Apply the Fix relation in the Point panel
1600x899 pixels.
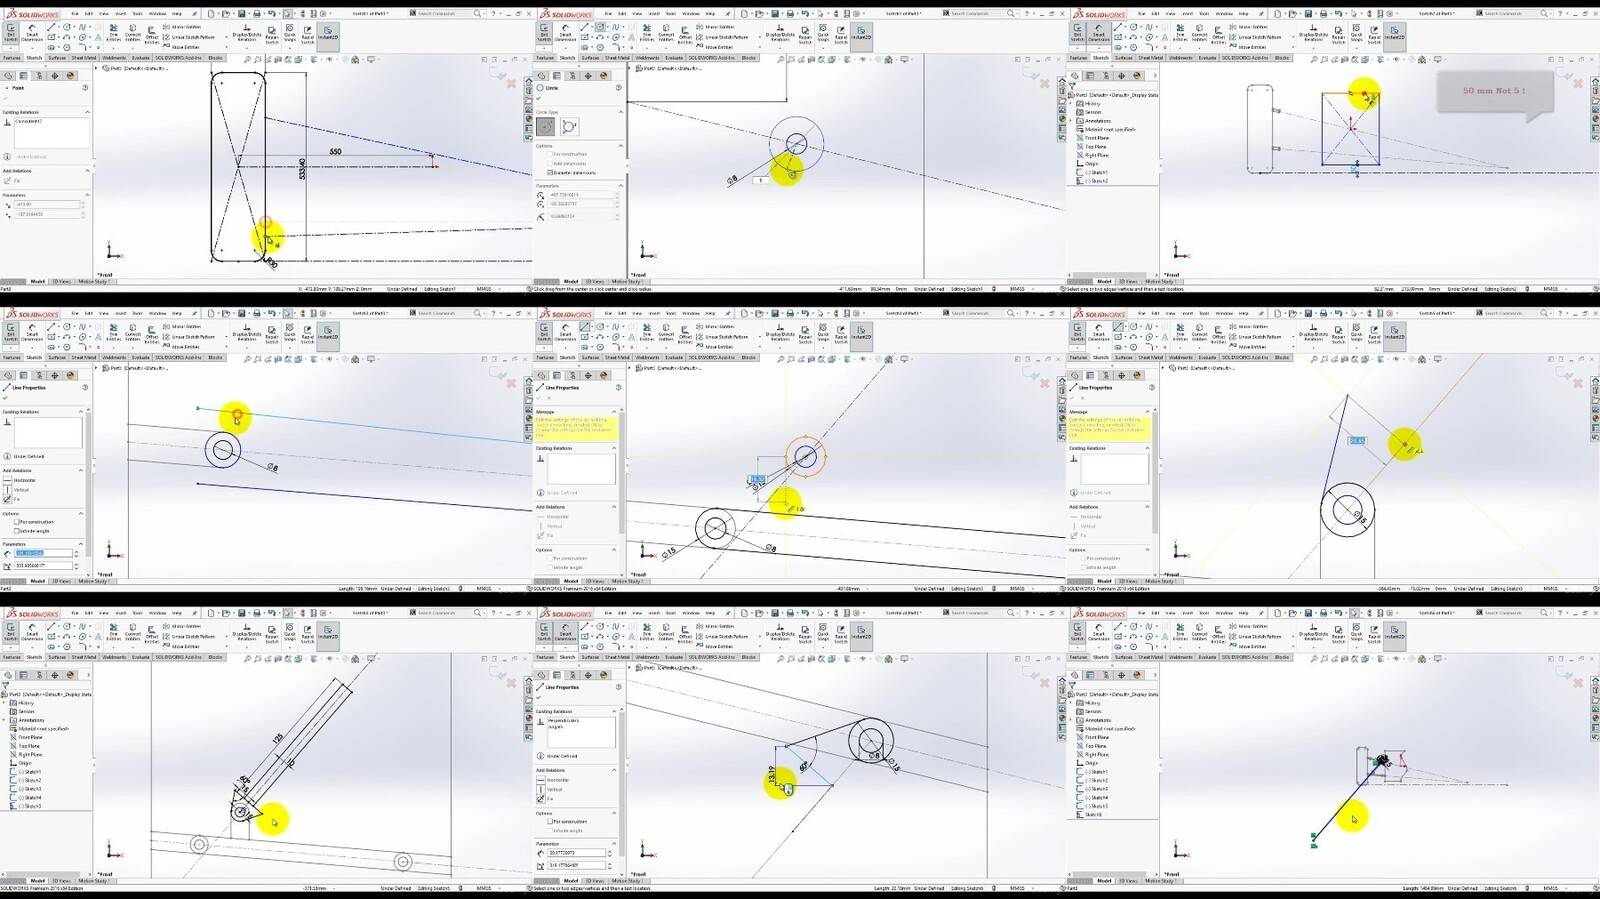[x=12, y=180]
